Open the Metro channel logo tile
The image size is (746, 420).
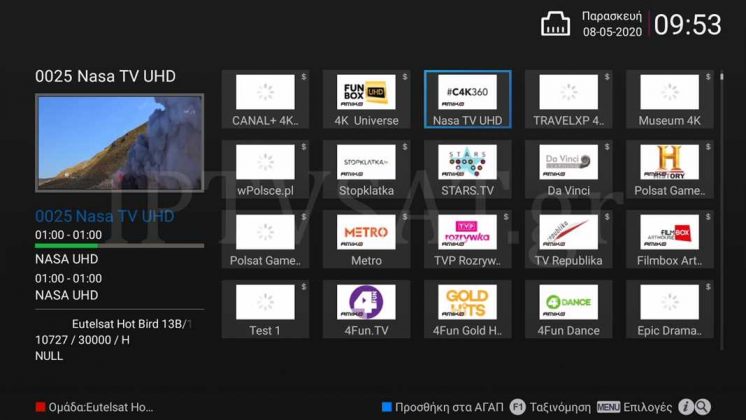coord(366,232)
